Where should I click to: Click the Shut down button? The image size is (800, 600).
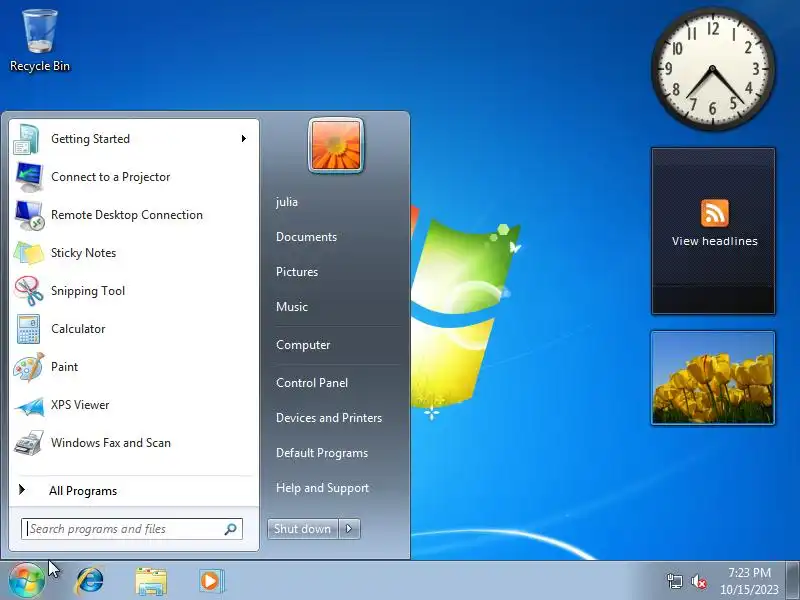303,529
